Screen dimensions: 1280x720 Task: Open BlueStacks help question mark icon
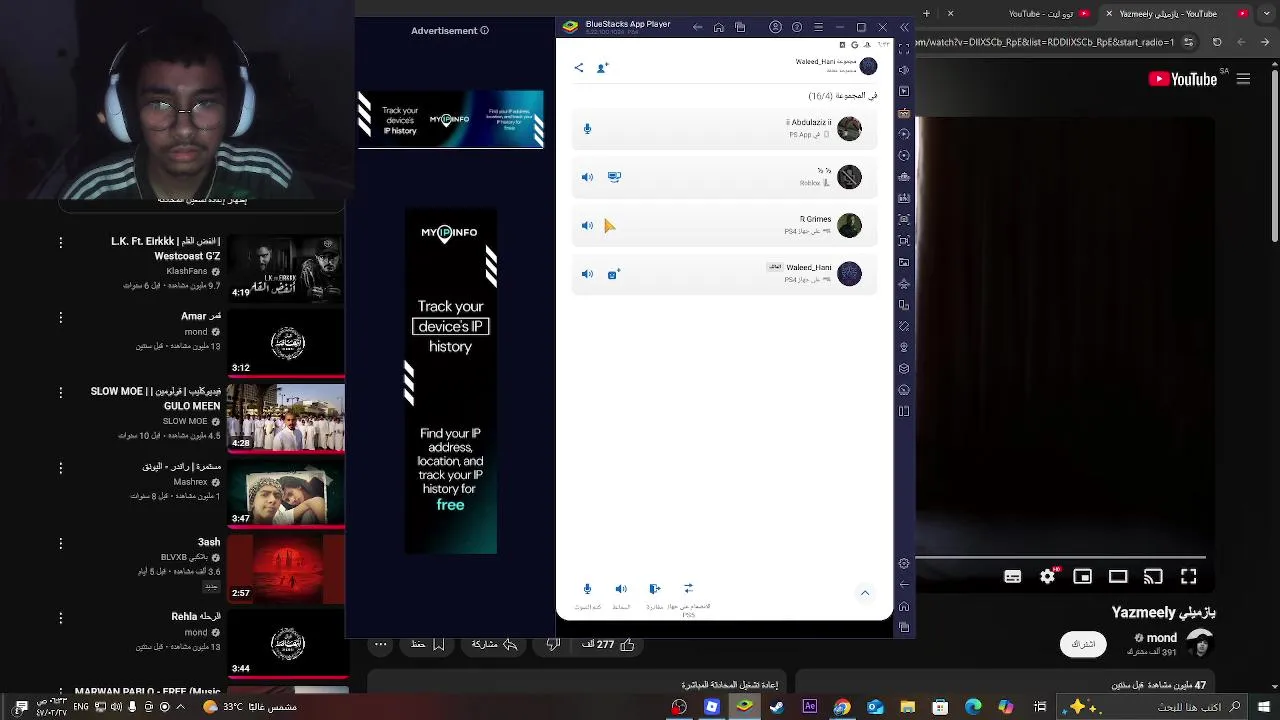797,27
